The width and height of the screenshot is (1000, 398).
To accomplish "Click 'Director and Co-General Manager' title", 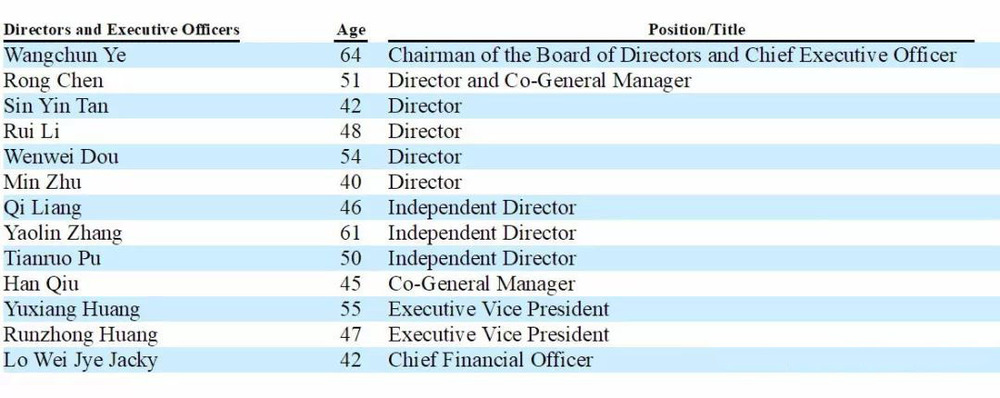I will pos(540,81).
